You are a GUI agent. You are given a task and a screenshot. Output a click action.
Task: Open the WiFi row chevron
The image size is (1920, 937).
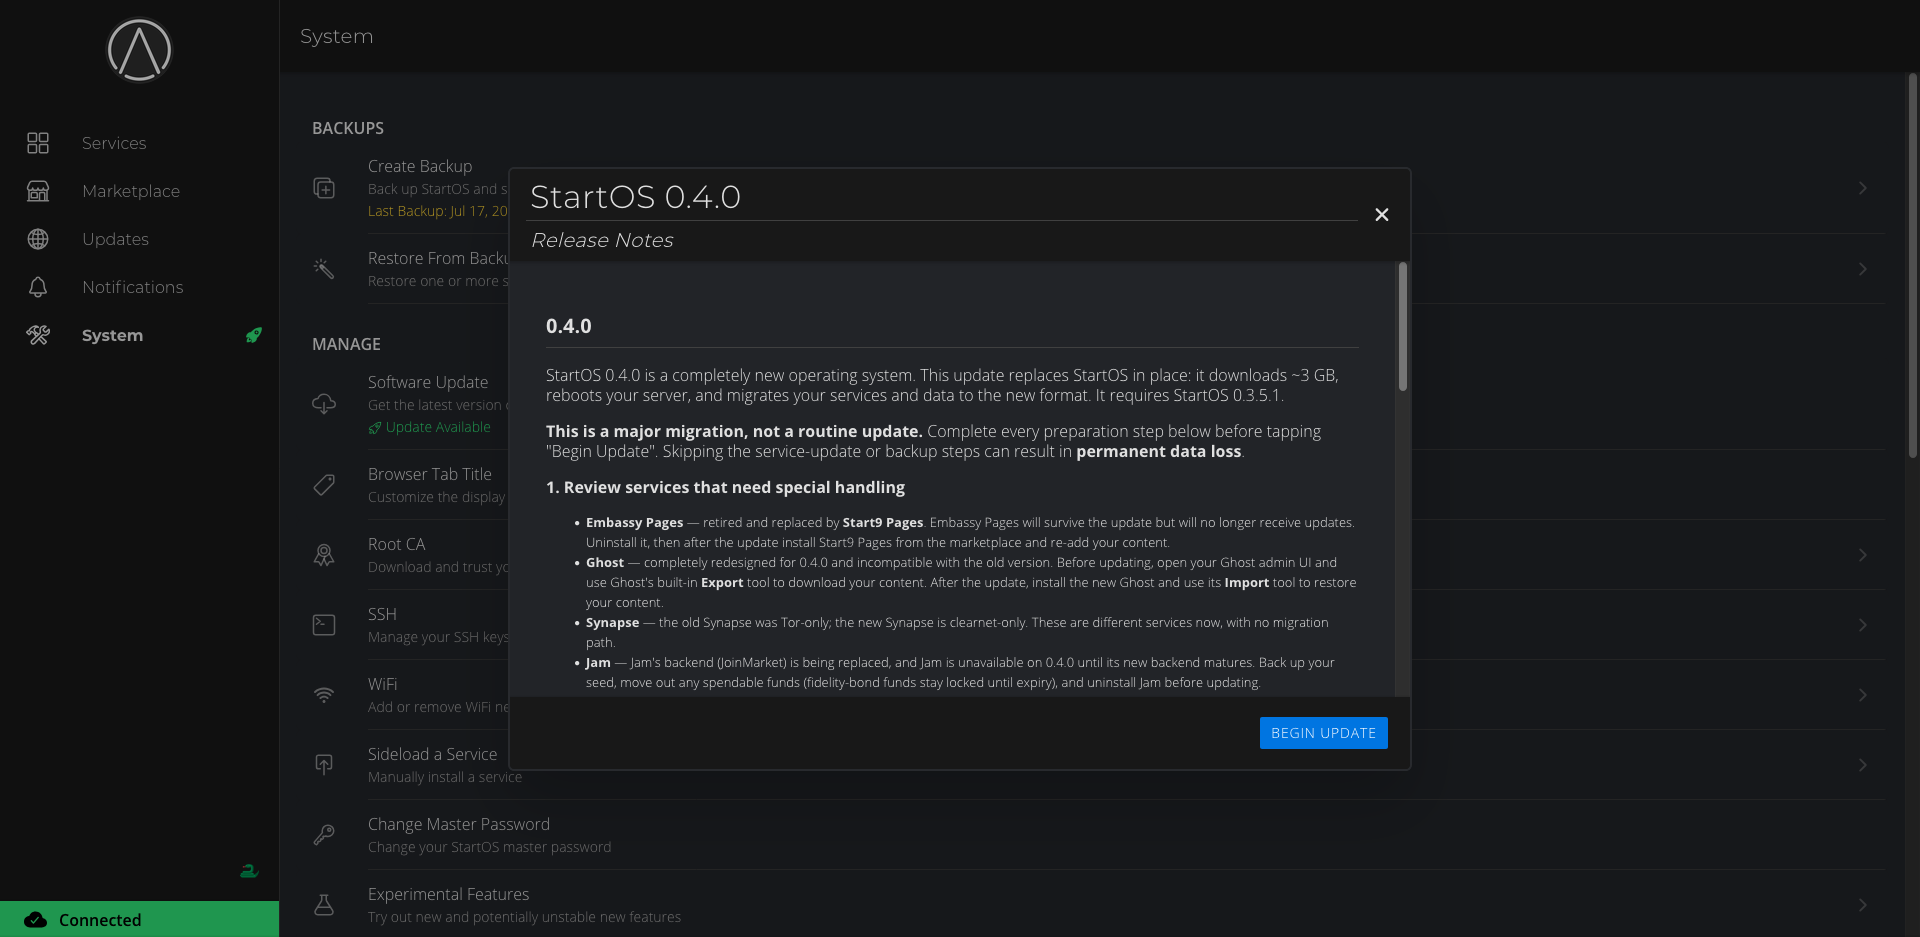[x=1863, y=695]
